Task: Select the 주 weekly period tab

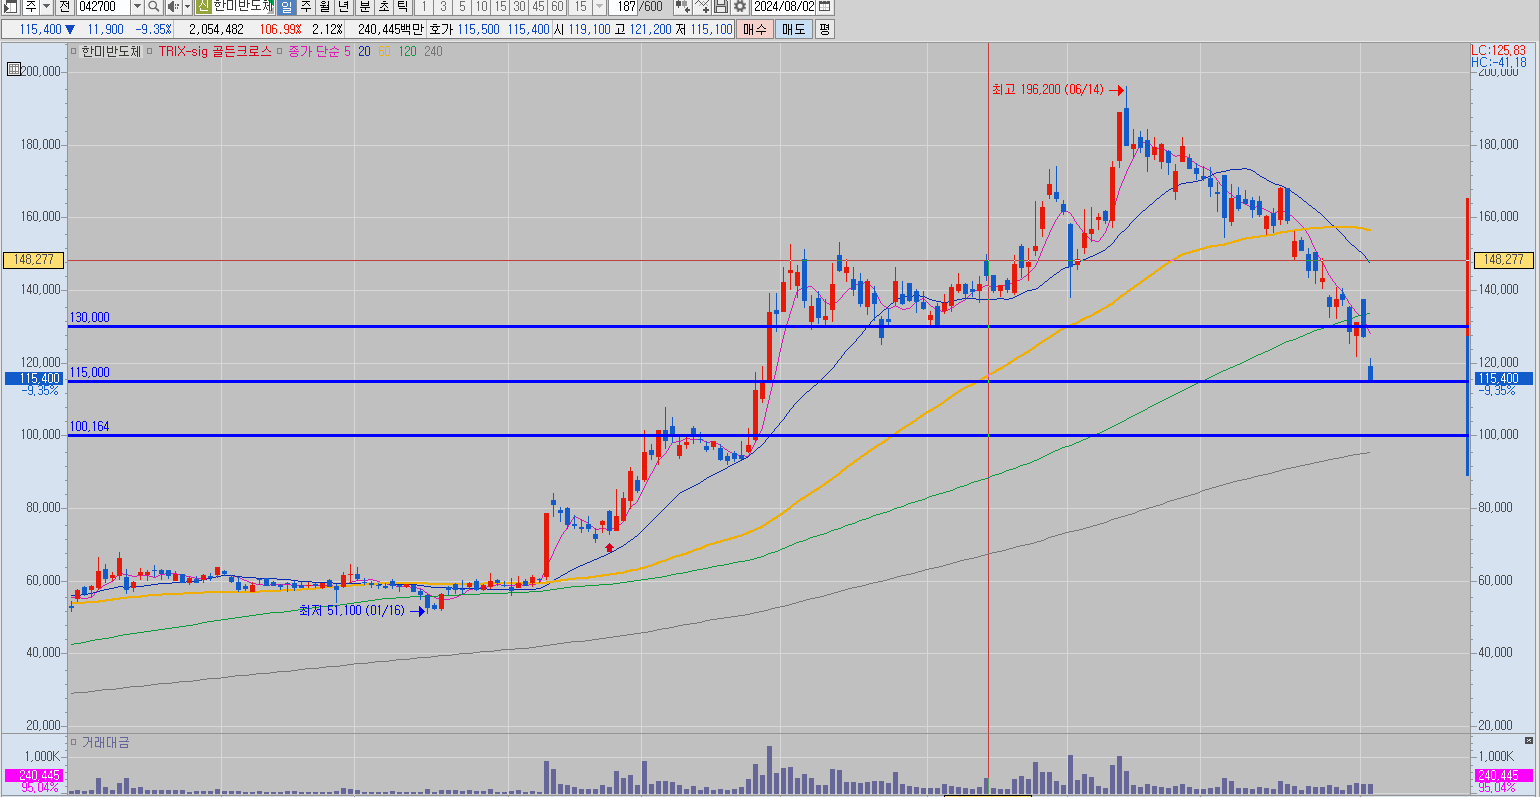Action: tap(306, 7)
